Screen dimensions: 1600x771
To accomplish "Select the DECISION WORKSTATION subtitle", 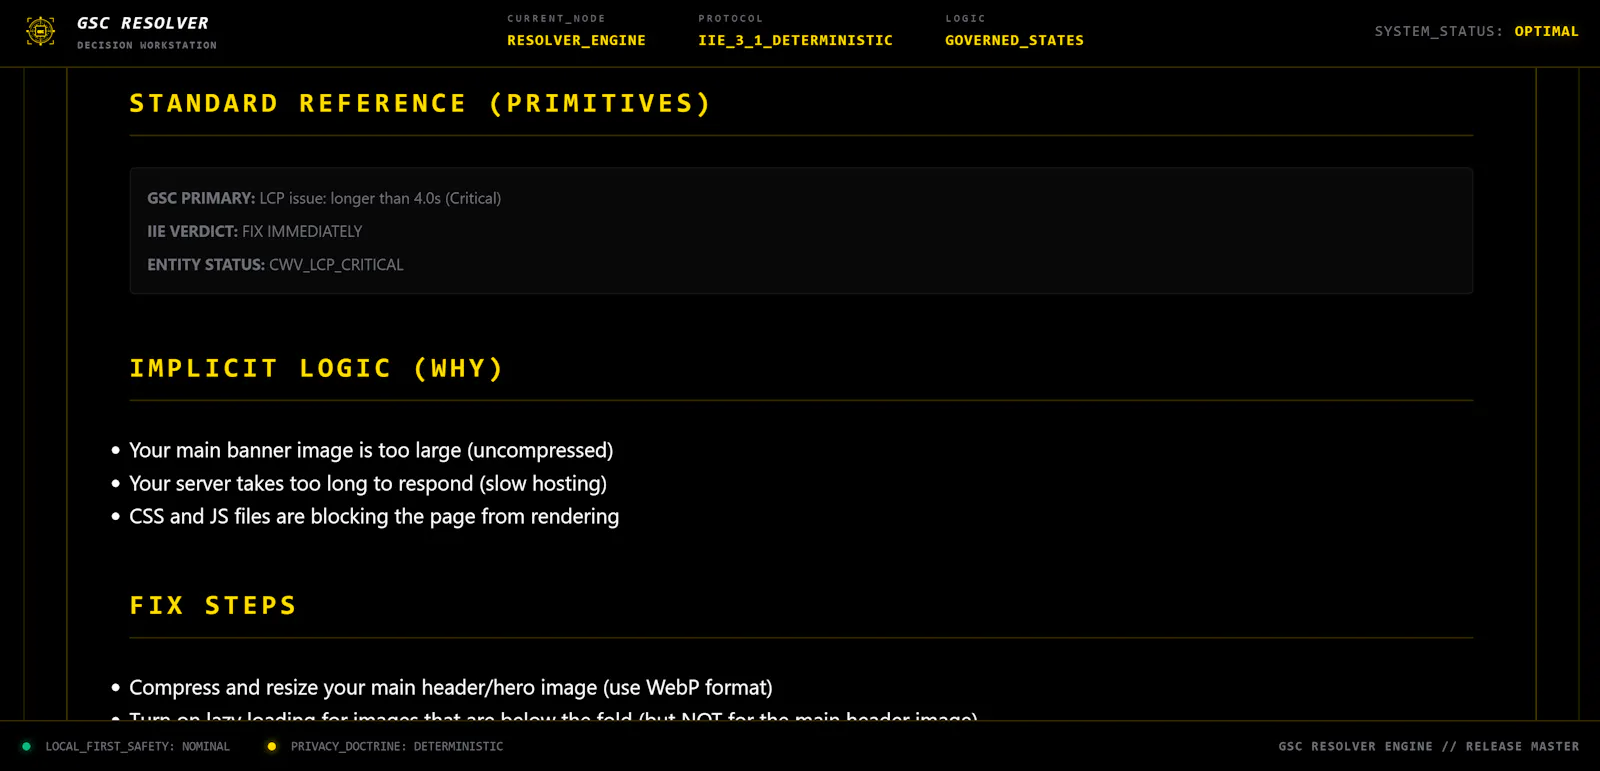I will coord(147,46).
